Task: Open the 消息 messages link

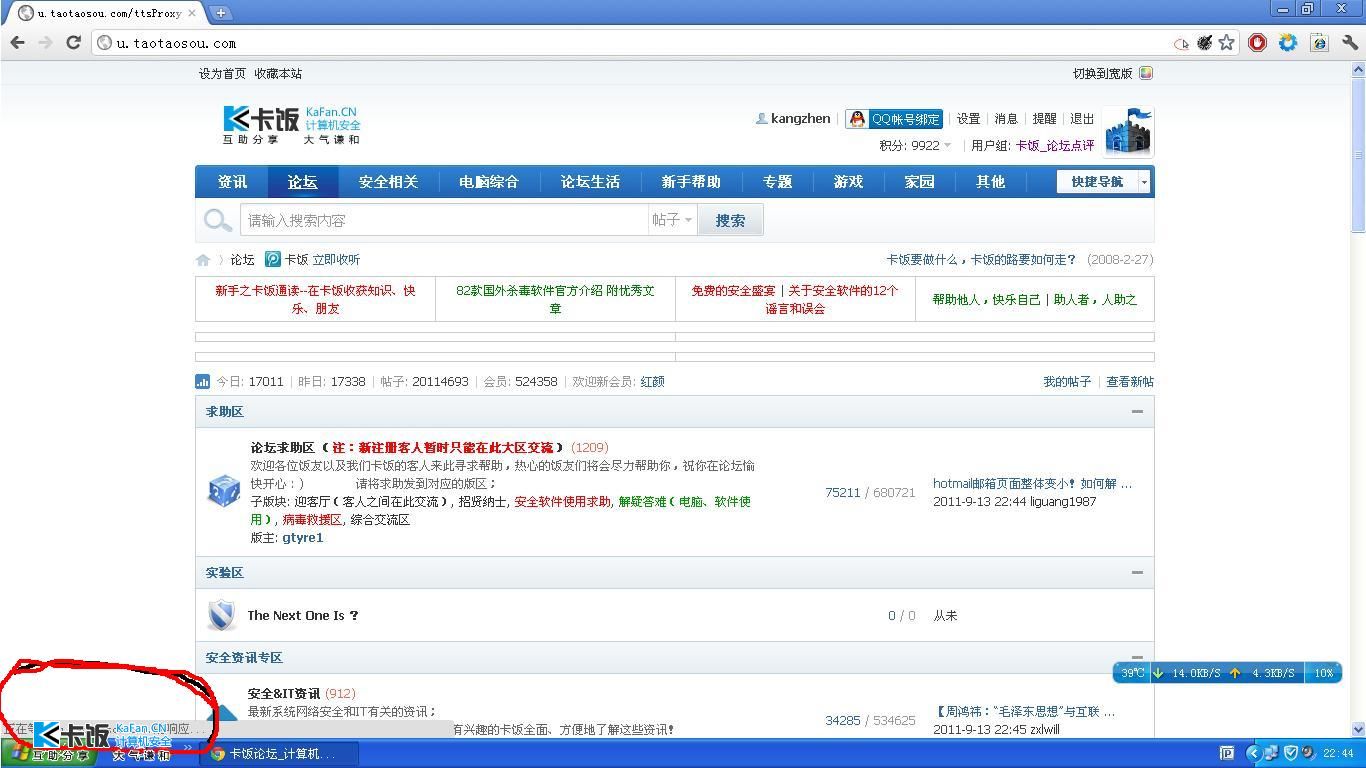Action: (x=1006, y=118)
